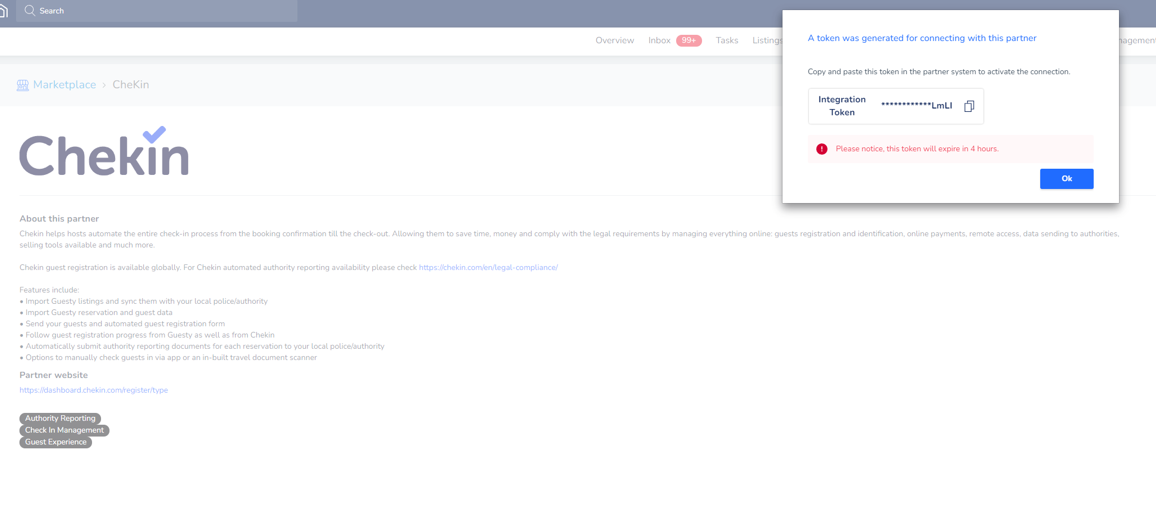1156x505 pixels.
Task: Click the Marketplace storefront icon in the breadcrumb
Action: tap(22, 85)
